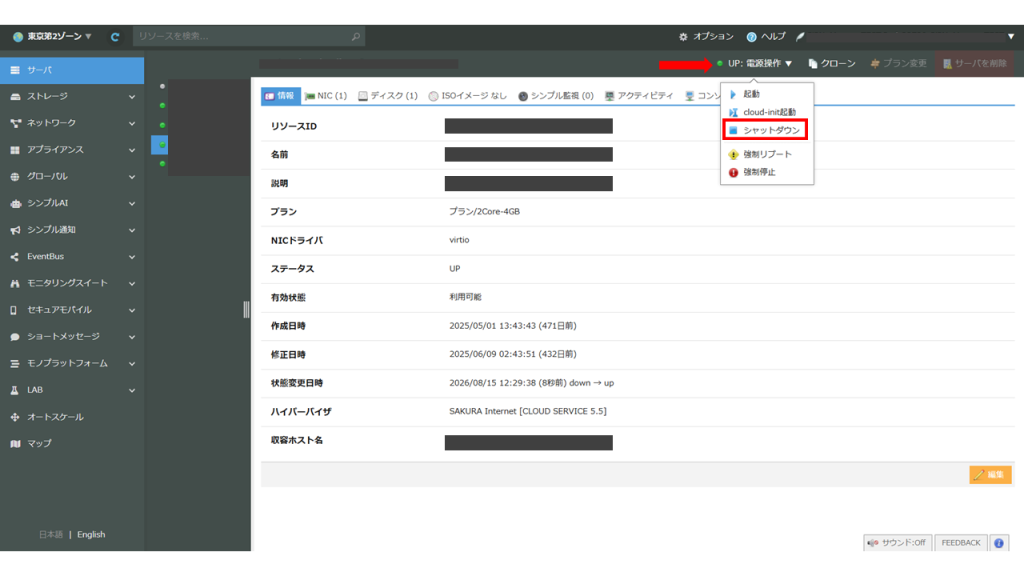Switch to the ディスク (1) tab
1024x576 pixels.
[x=388, y=96]
